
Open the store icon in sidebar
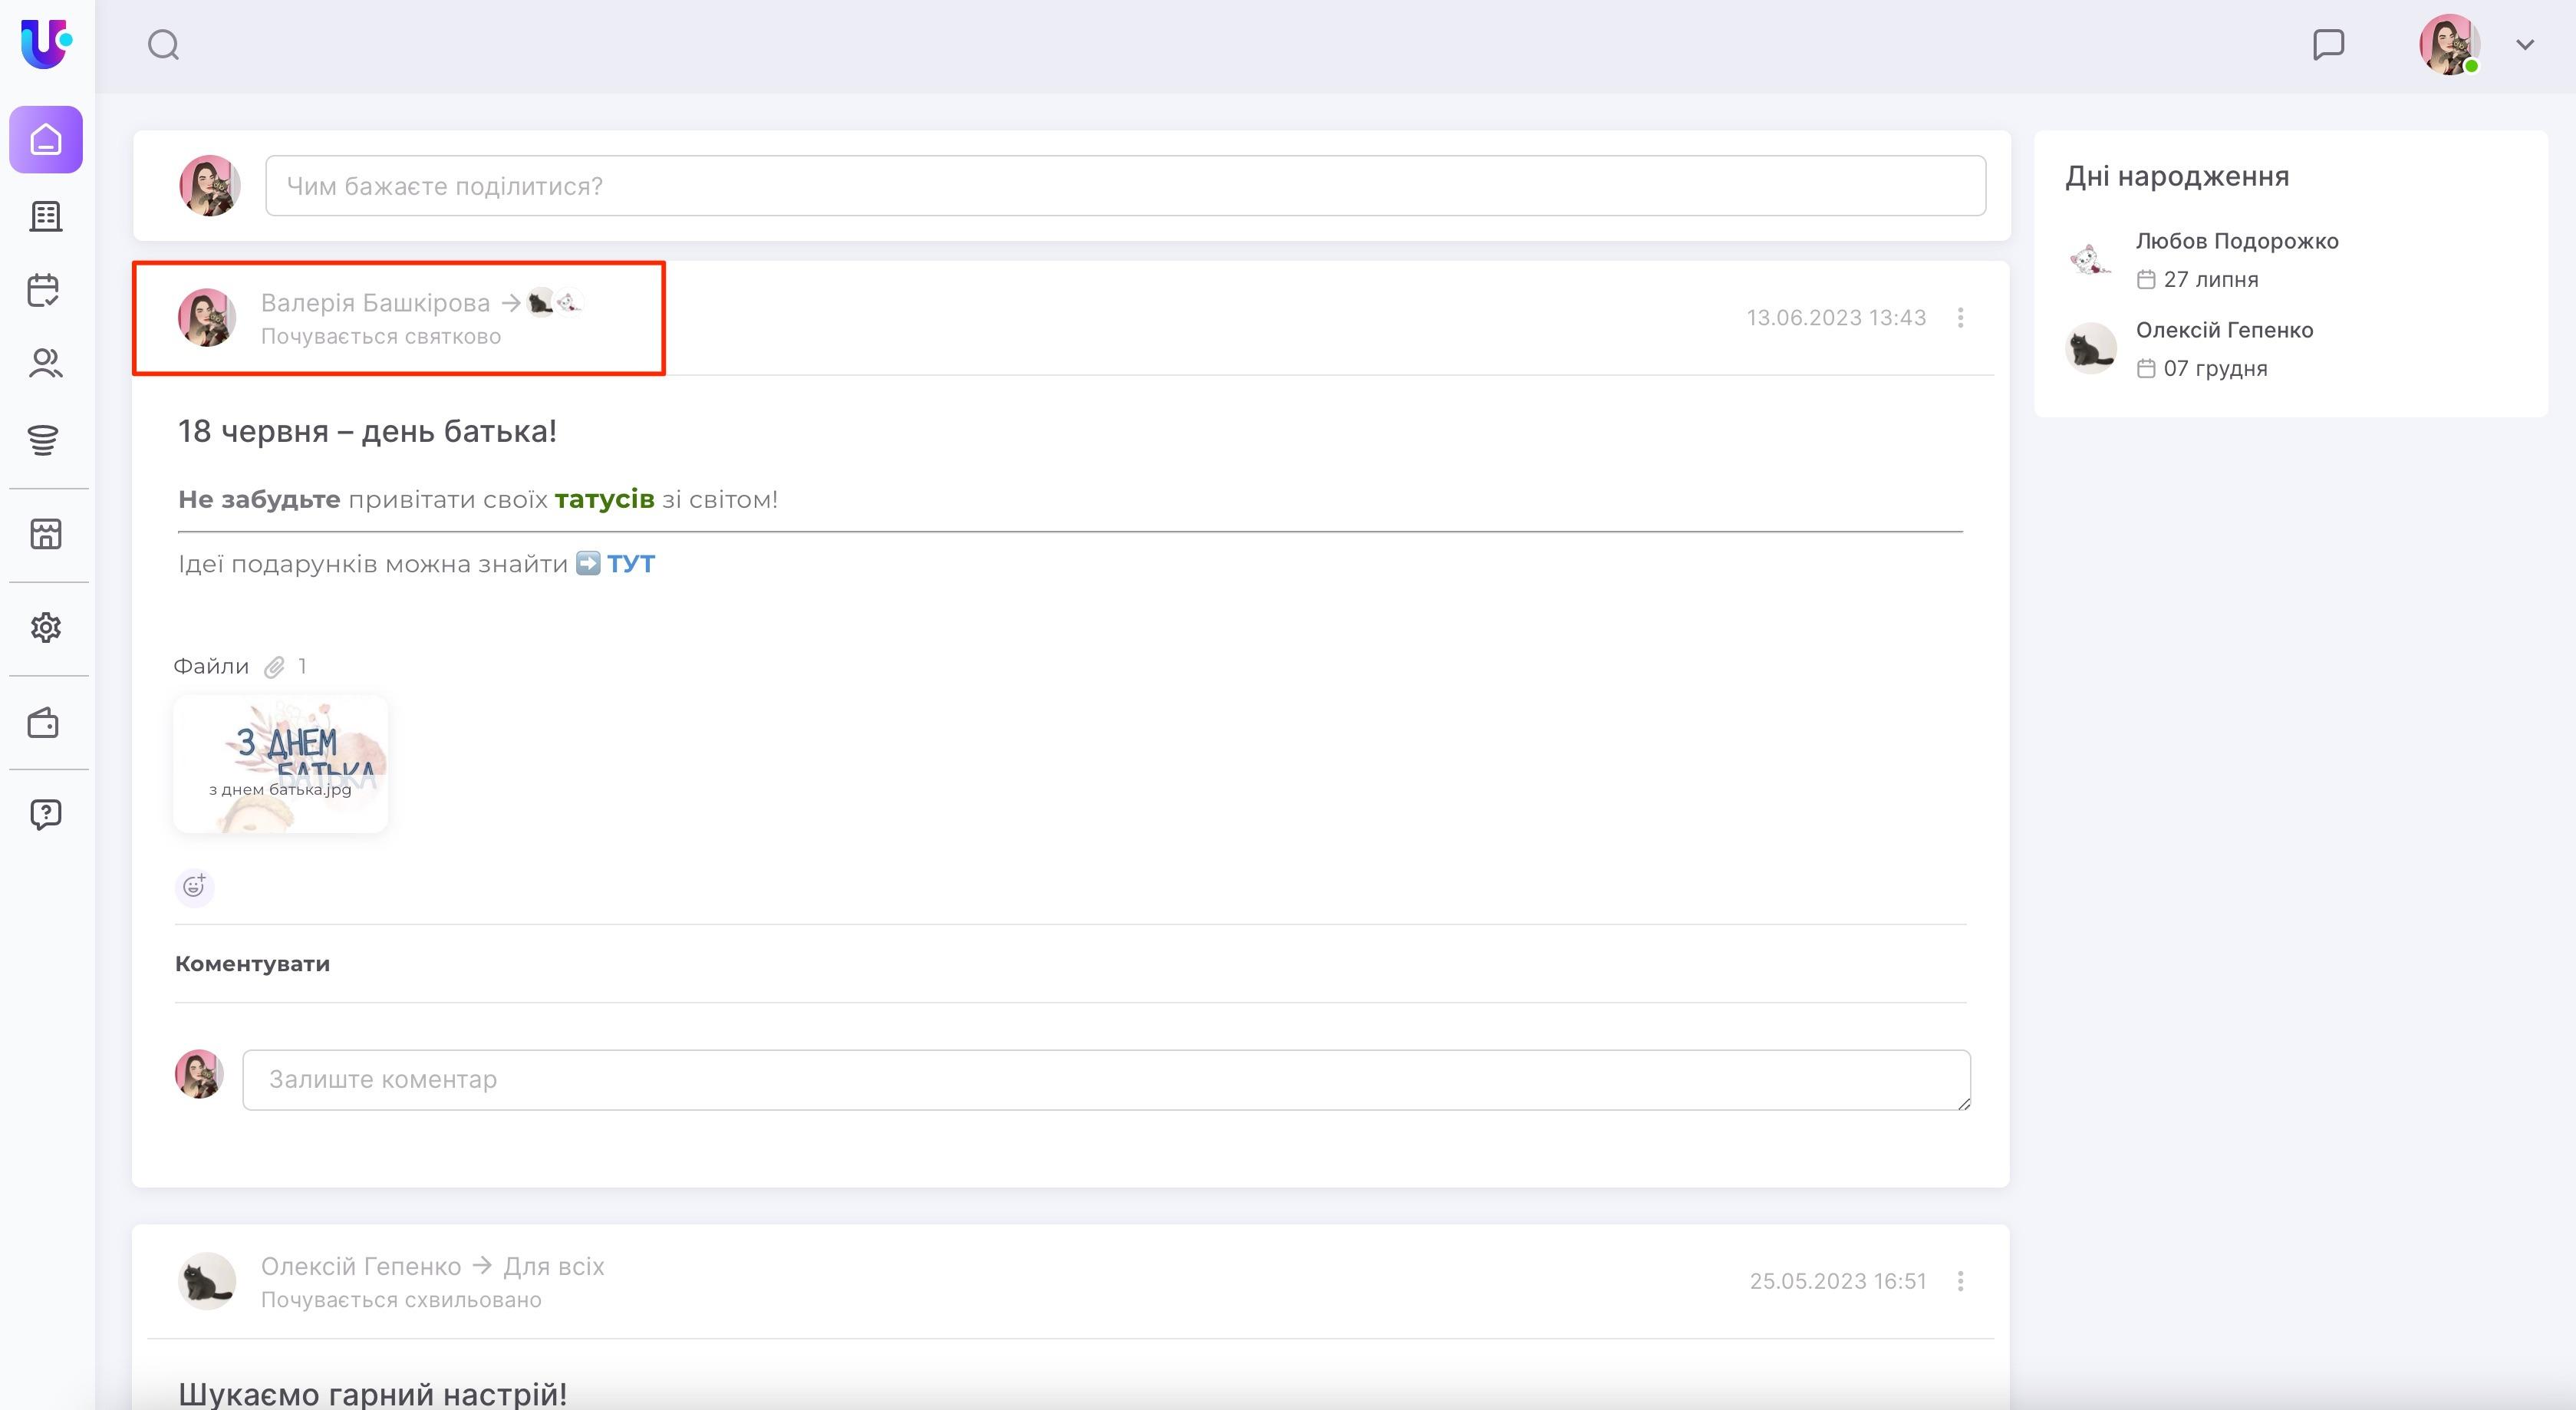click(x=46, y=534)
